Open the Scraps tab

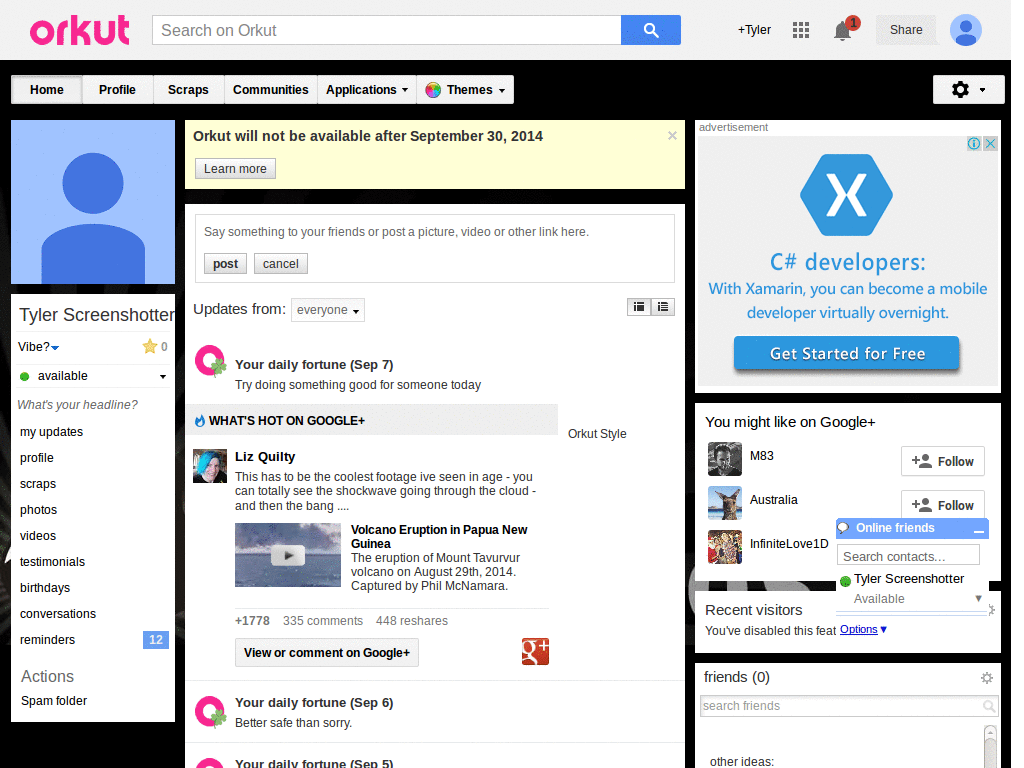click(188, 89)
